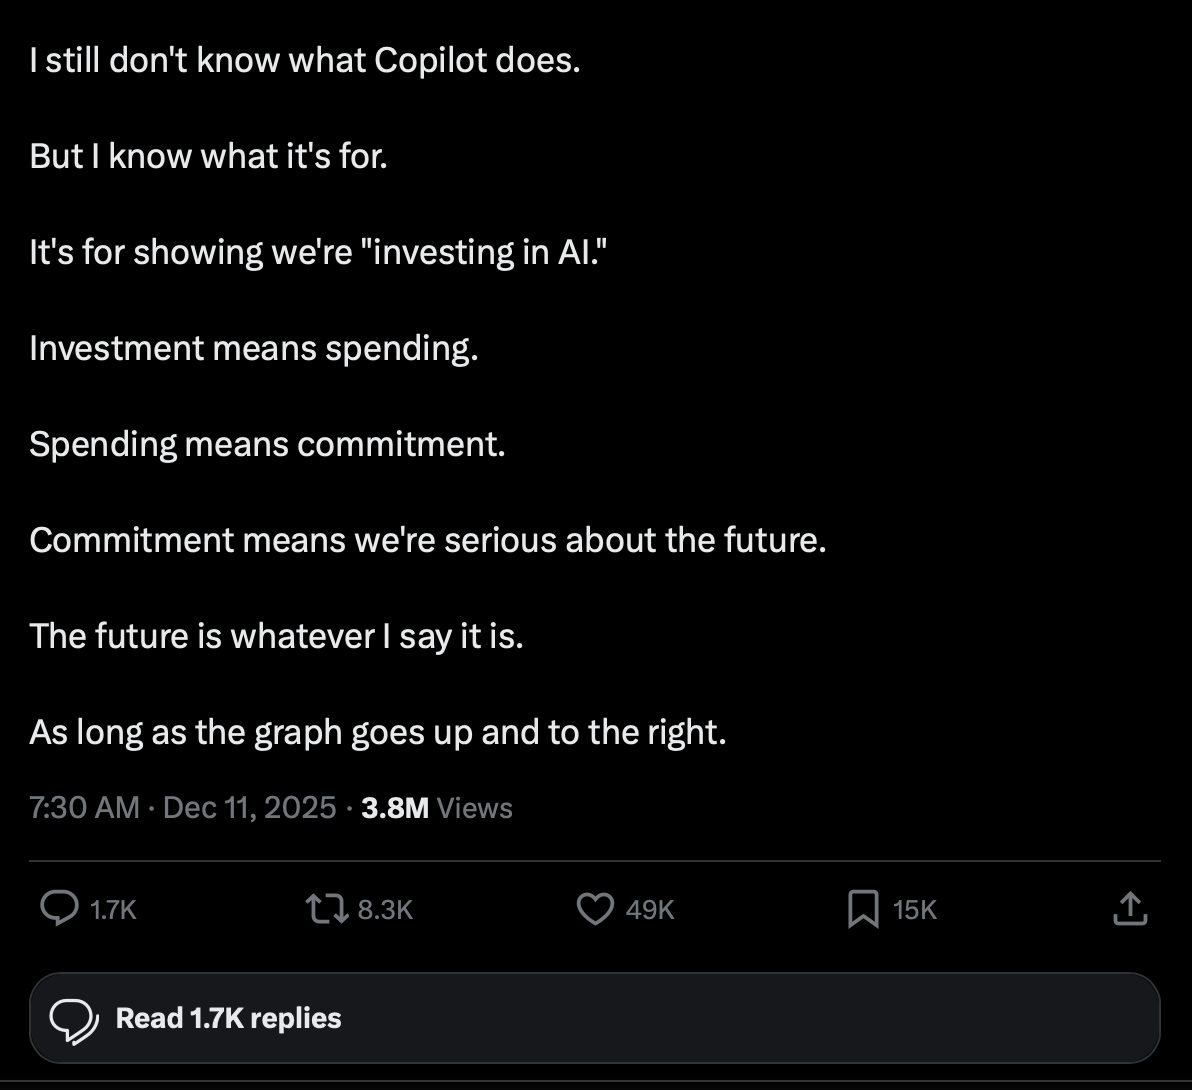Bookmark the post with the bookmark icon
The image size is (1192, 1090).
tap(862, 909)
